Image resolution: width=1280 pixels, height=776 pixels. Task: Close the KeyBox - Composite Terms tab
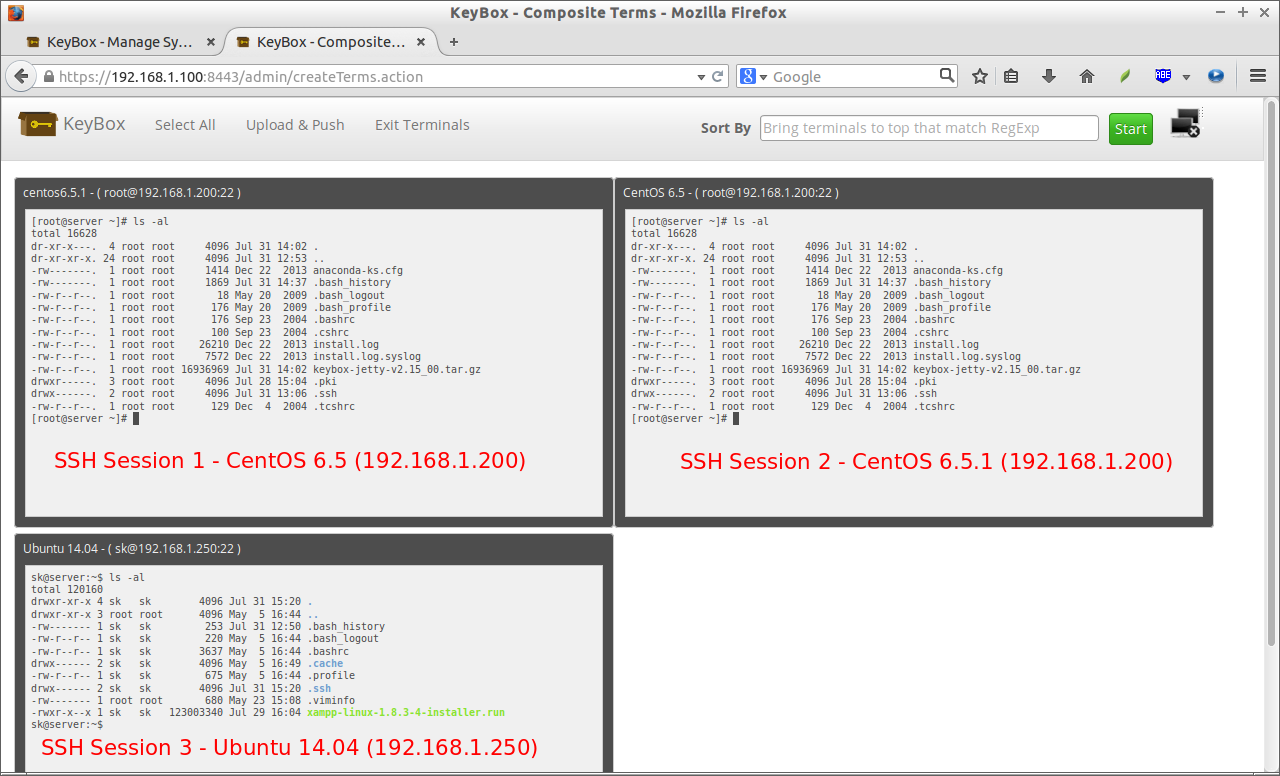421,42
